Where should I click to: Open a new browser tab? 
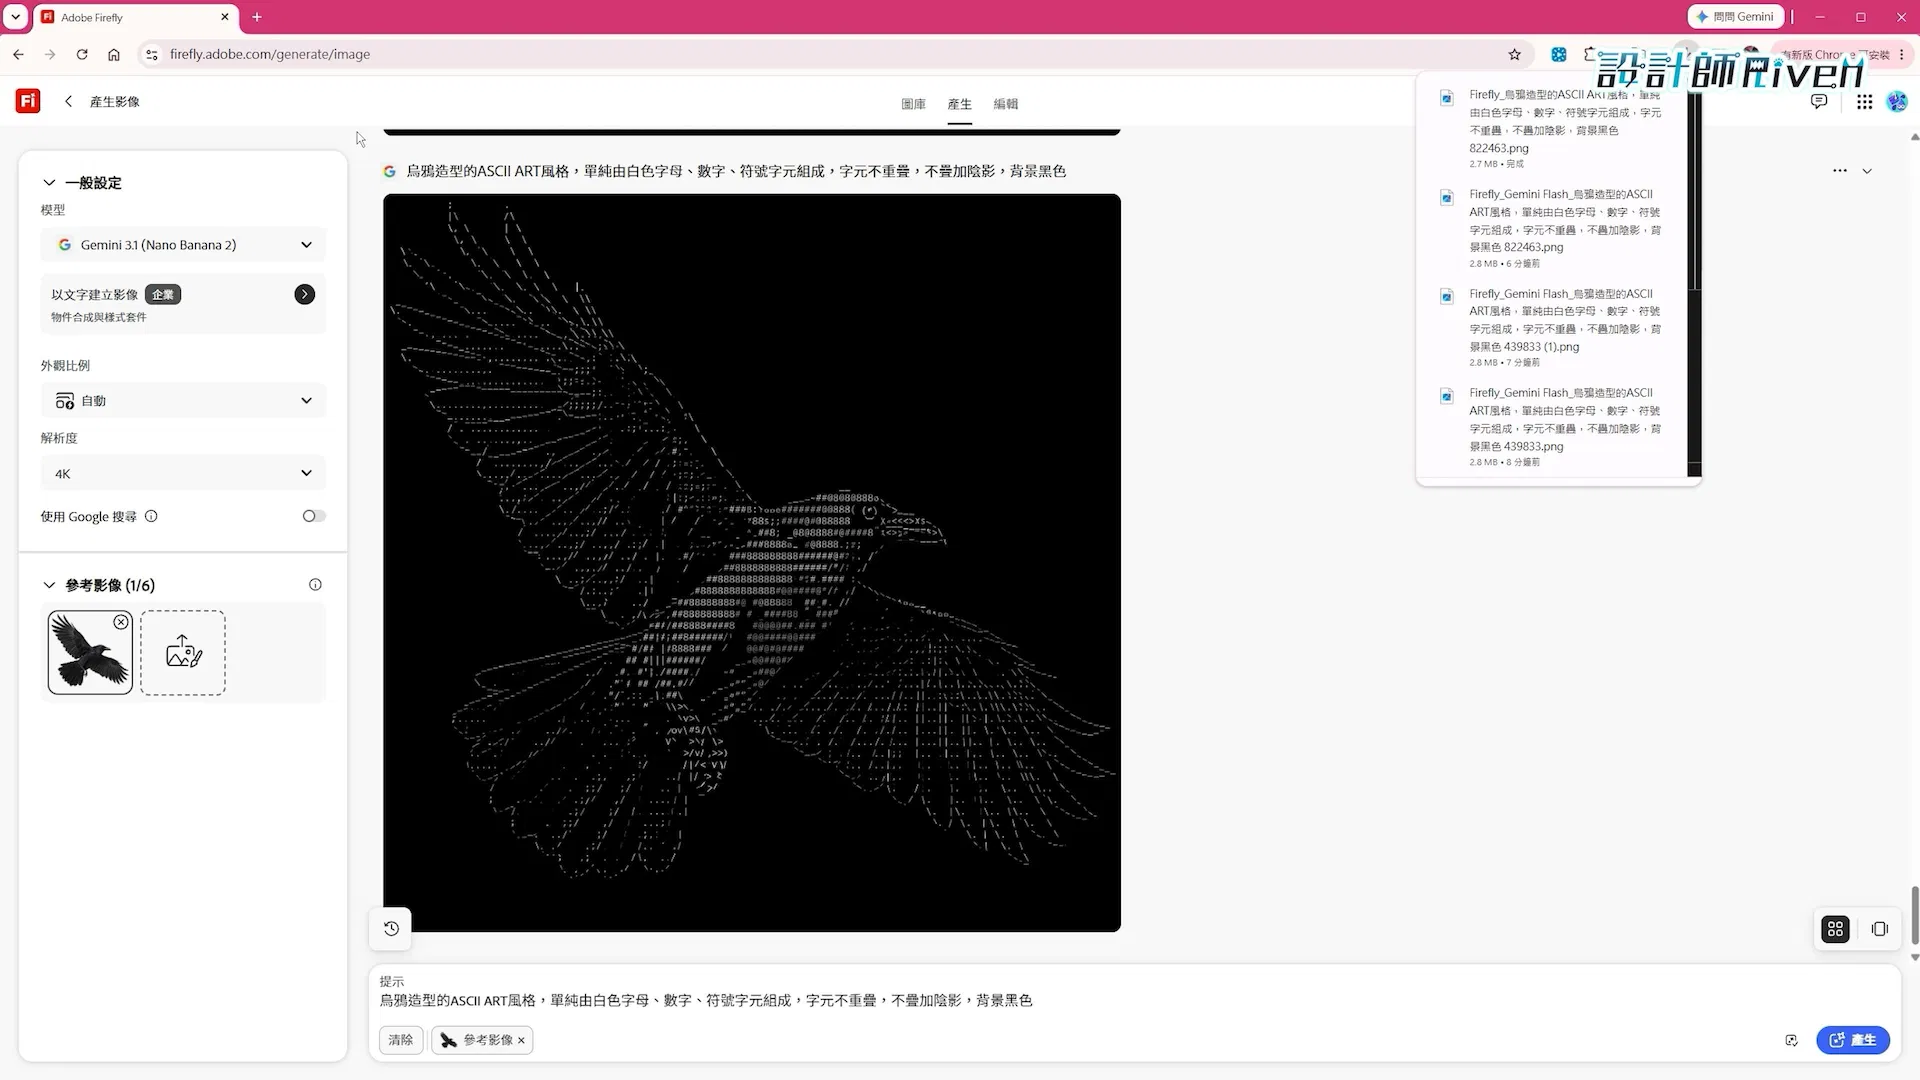257,17
